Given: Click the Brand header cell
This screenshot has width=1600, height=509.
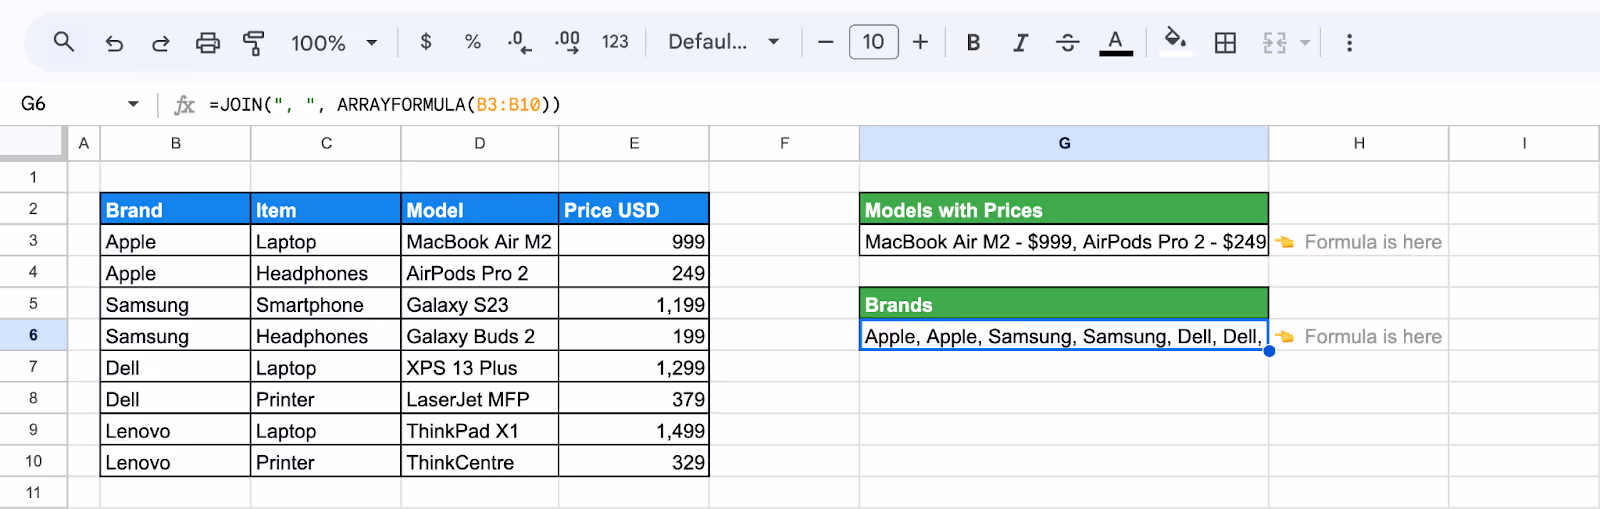Looking at the screenshot, I should [175, 209].
